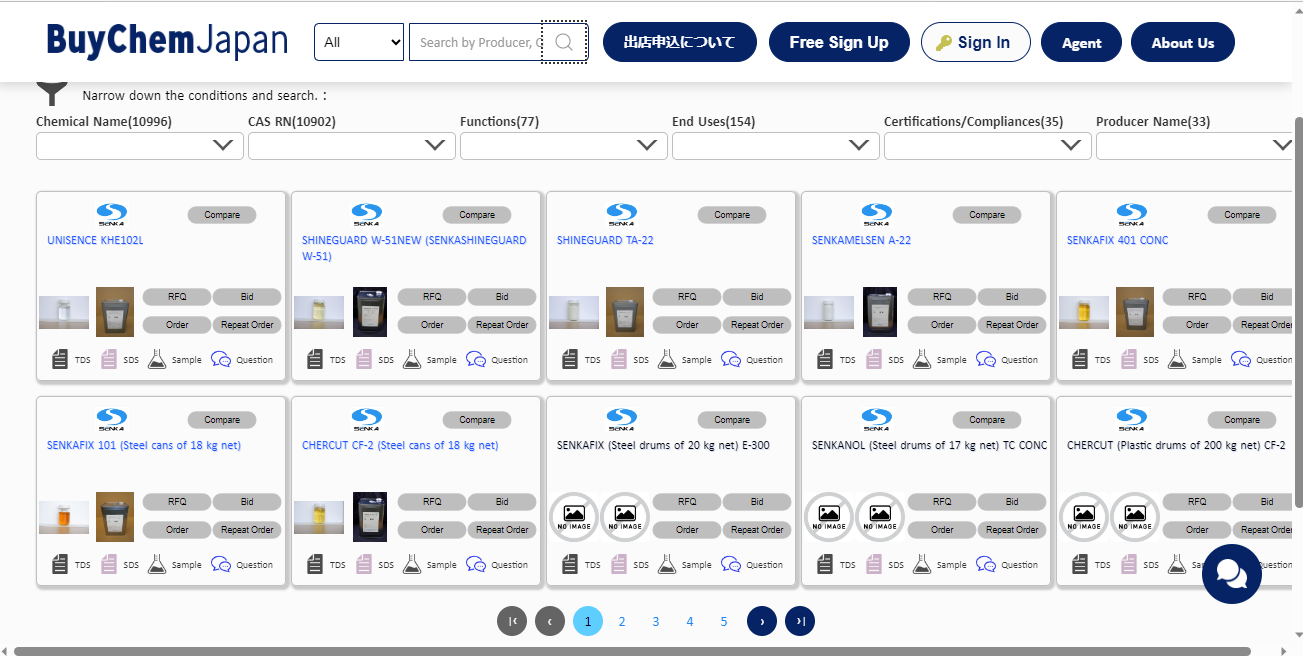Click the 出店申込について button
The width and height of the screenshot is (1303, 656).
point(680,42)
